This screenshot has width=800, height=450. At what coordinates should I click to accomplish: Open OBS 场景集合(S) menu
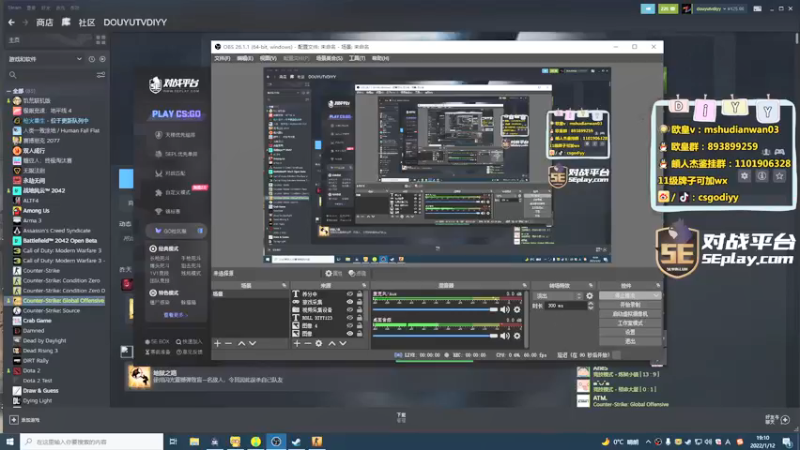(x=330, y=59)
